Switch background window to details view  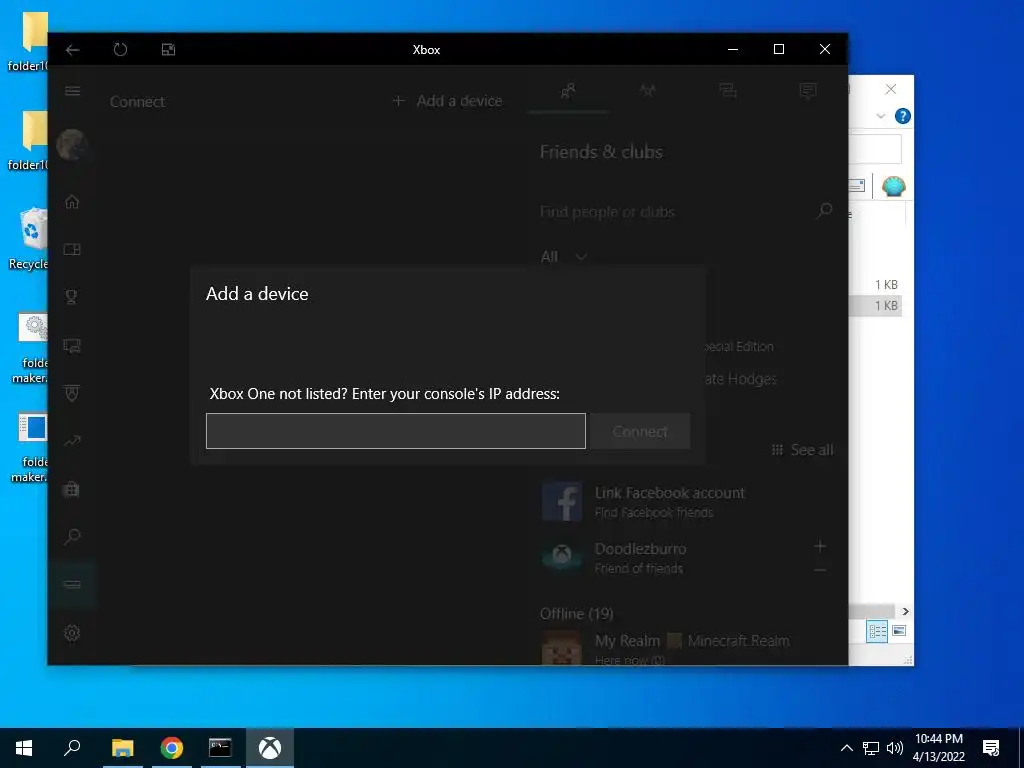pyautogui.click(x=876, y=631)
